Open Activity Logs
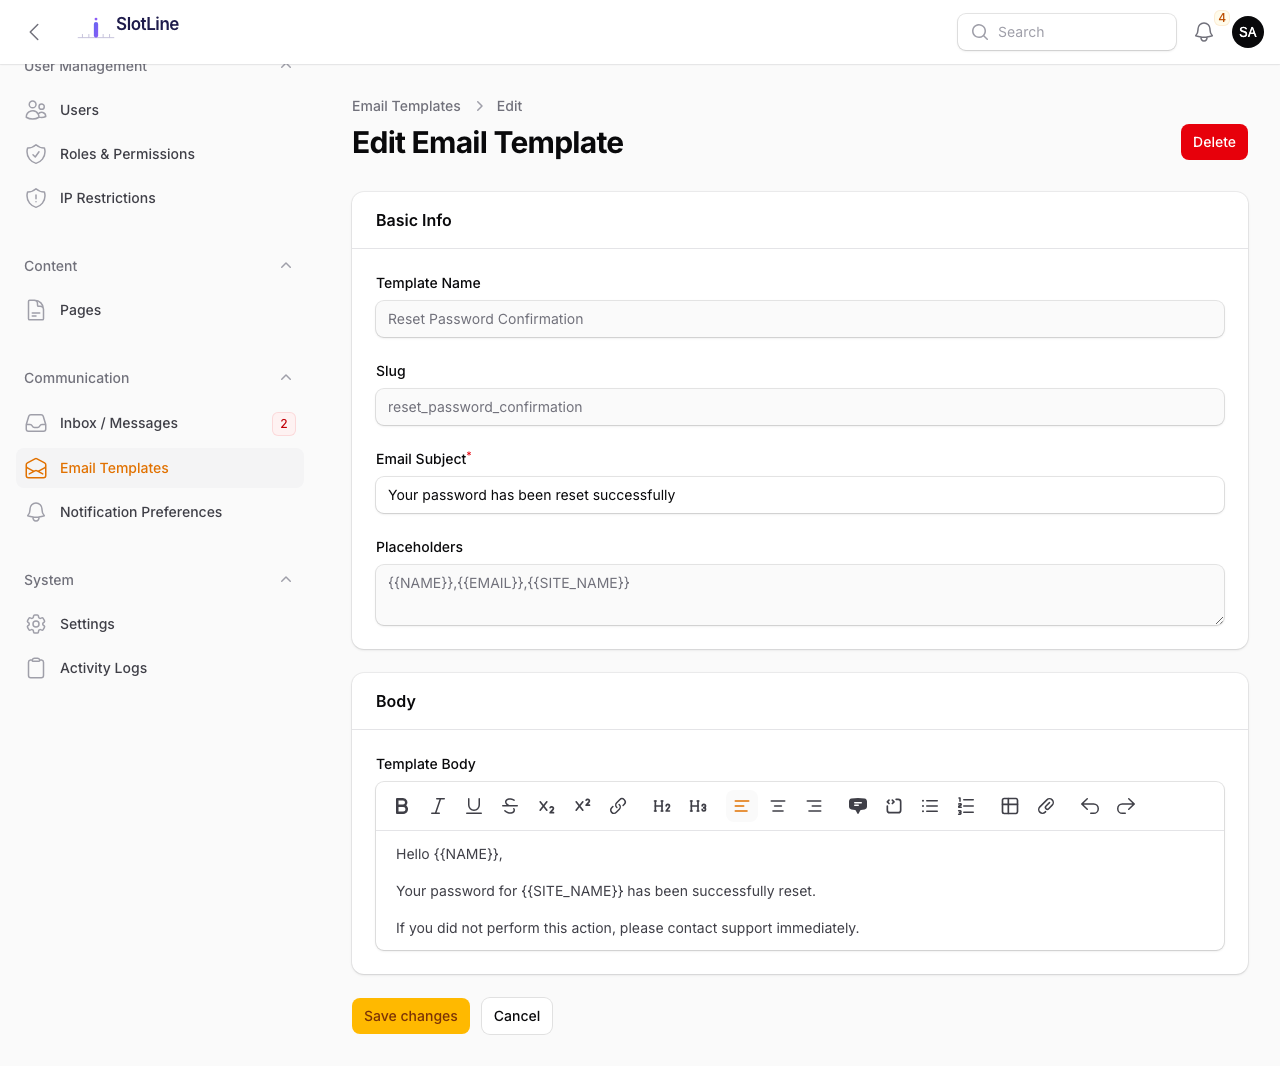 click(x=160, y=668)
